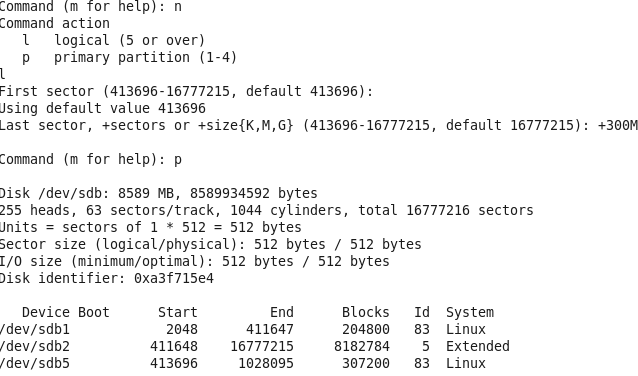Click the Extended system label
This screenshot has width=638, height=376.
[478, 346]
